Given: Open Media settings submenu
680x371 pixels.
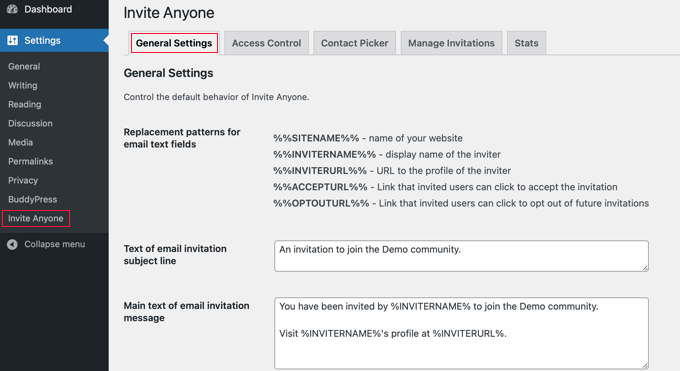Looking at the screenshot, I should [20, 142].
